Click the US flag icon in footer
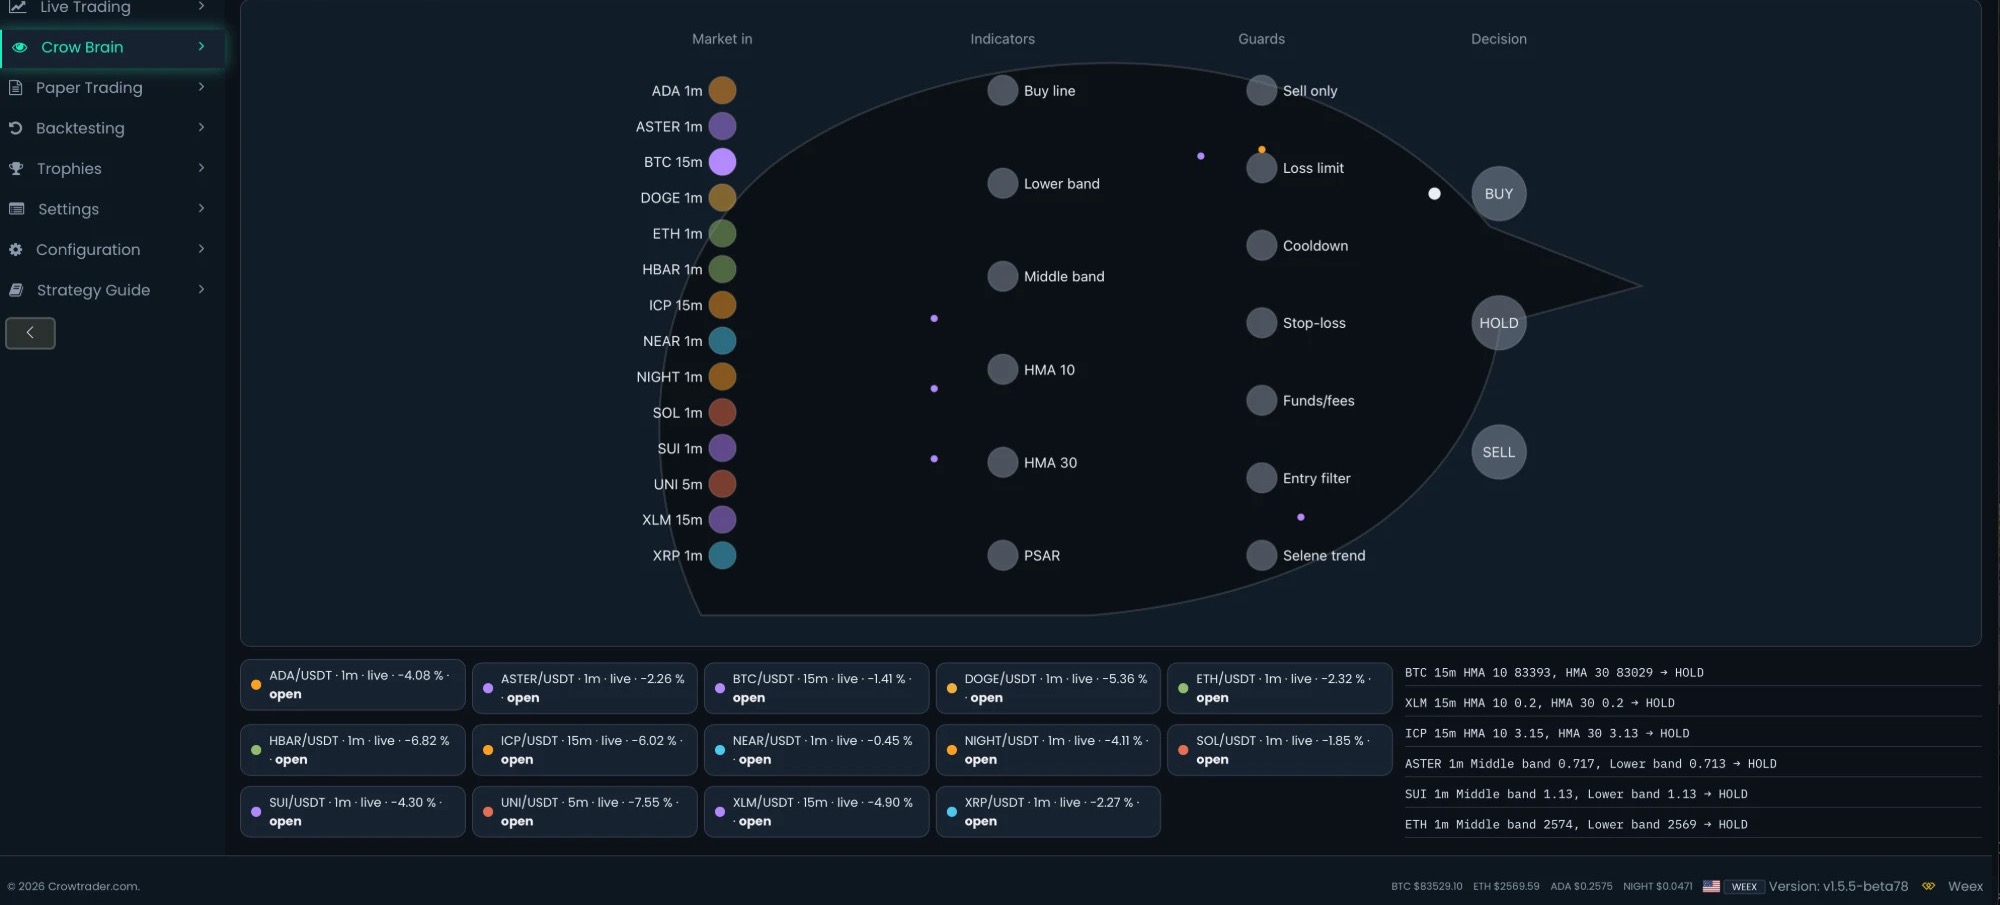The image size is (2000, 905). [1711, 887]
